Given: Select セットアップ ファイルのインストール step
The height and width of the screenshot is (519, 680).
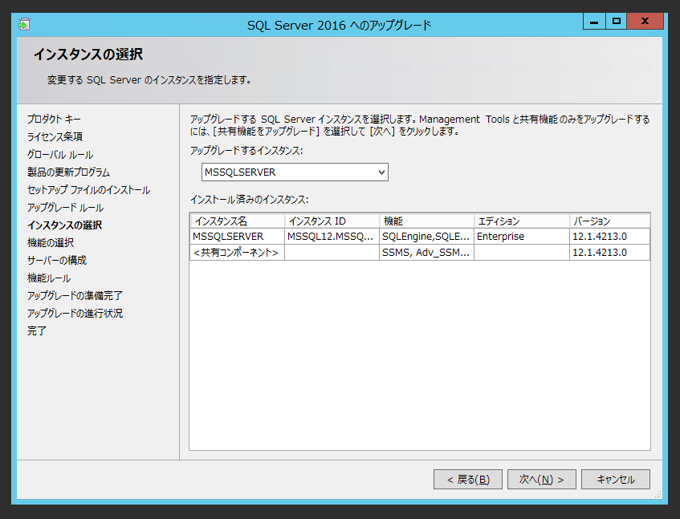Looking at the screenshot, I should [88, 190].
